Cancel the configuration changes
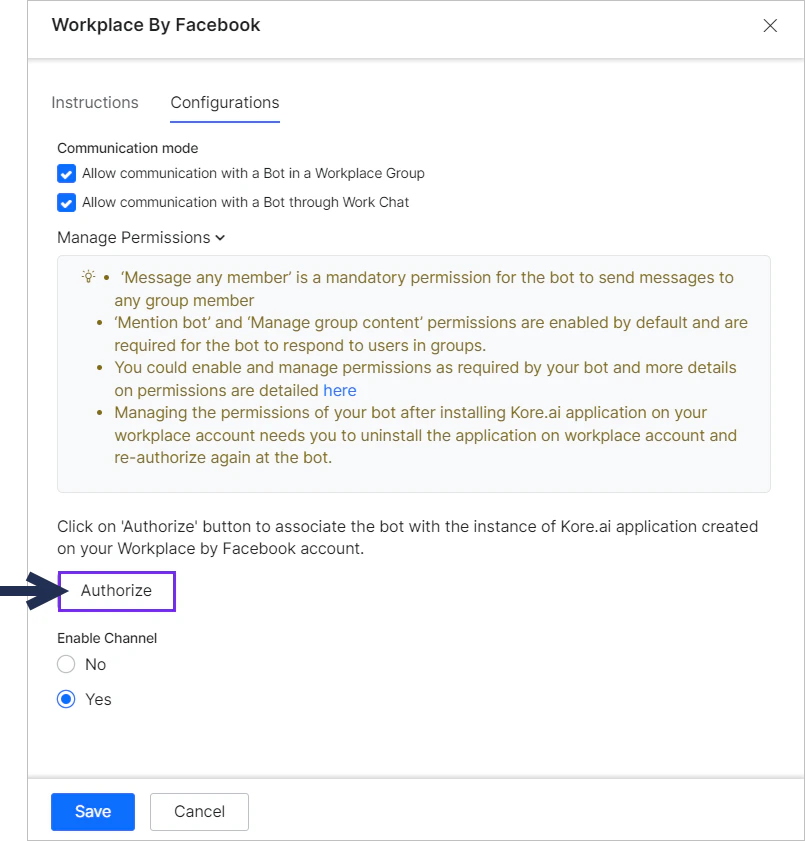 click(200, 812)
